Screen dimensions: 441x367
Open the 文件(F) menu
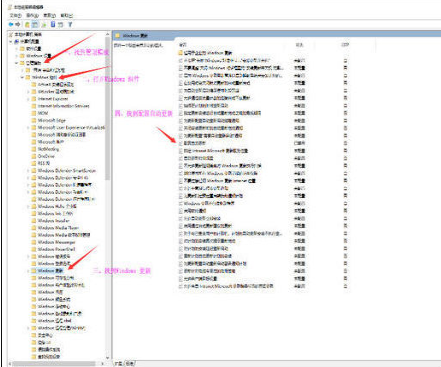pyautogui.click(x=15, y=15)
